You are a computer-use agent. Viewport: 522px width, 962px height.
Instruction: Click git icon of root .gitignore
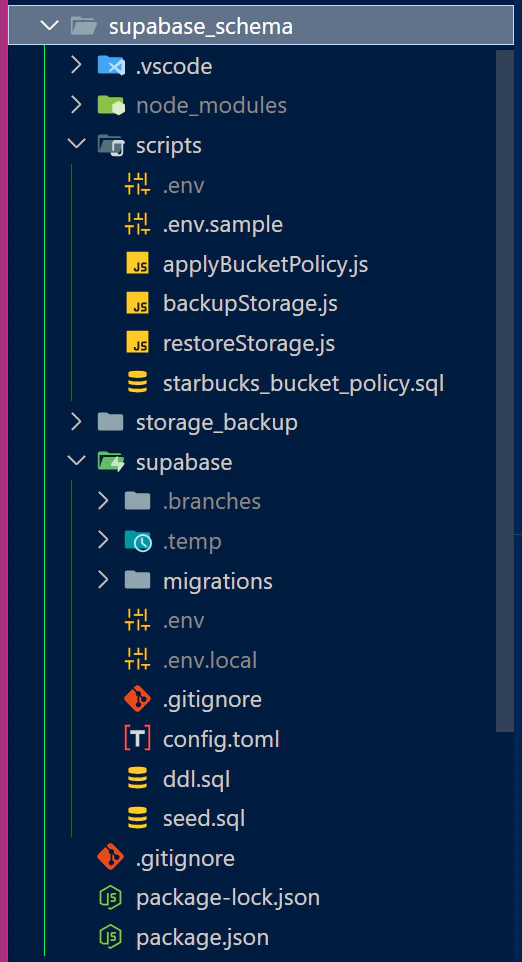[111, 858]
